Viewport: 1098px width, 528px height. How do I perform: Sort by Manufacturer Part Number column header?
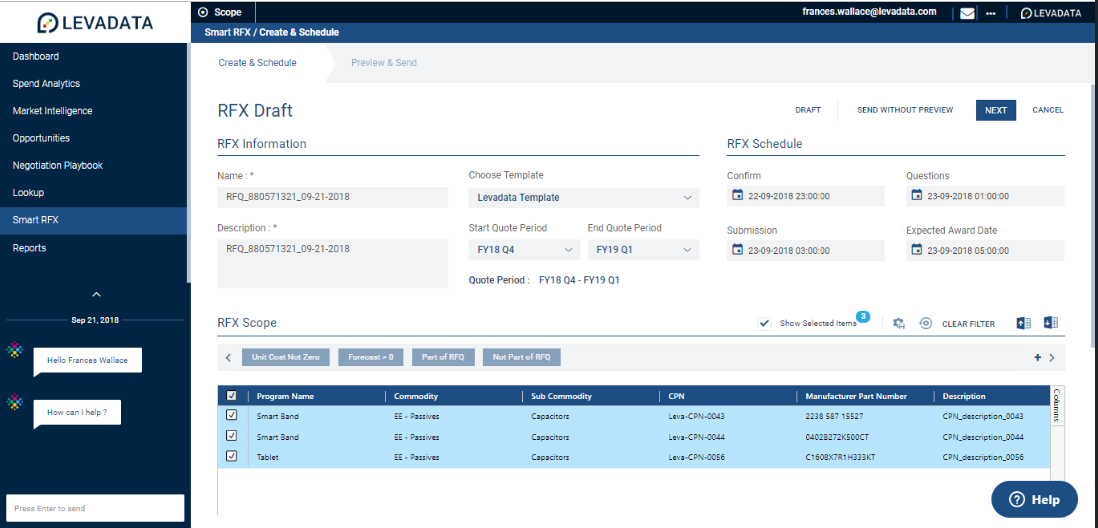856,396
